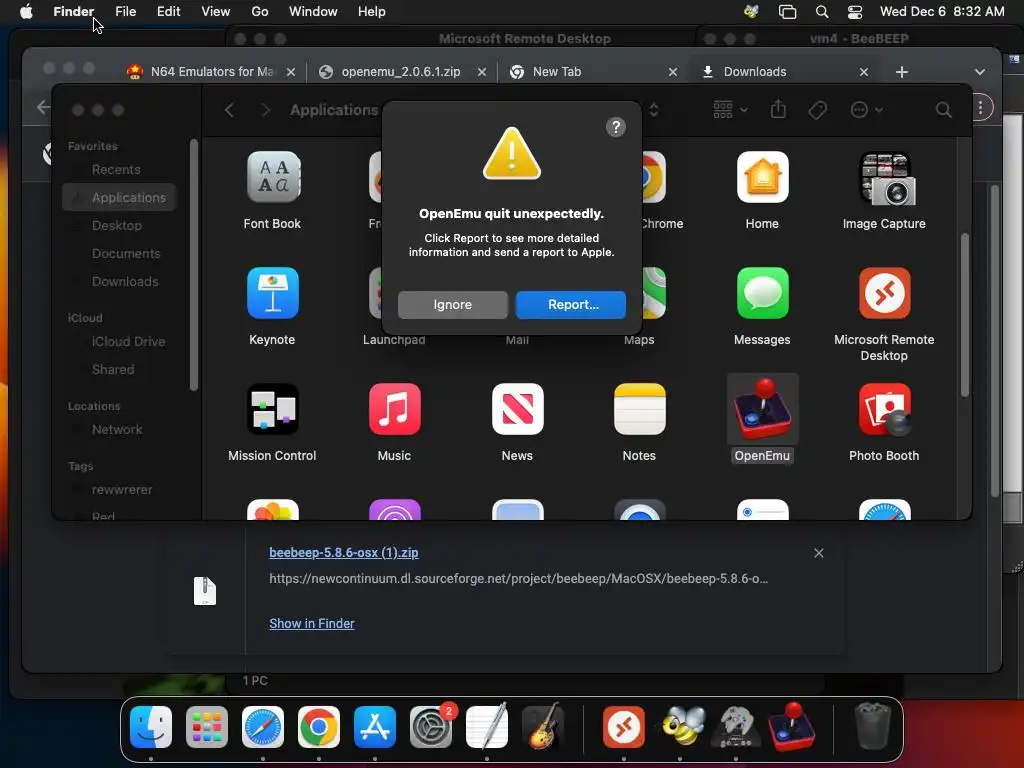Screen dimensions: 1024x768
Task: Select Applications in Finder sidebar
Action: pos(120,197)
